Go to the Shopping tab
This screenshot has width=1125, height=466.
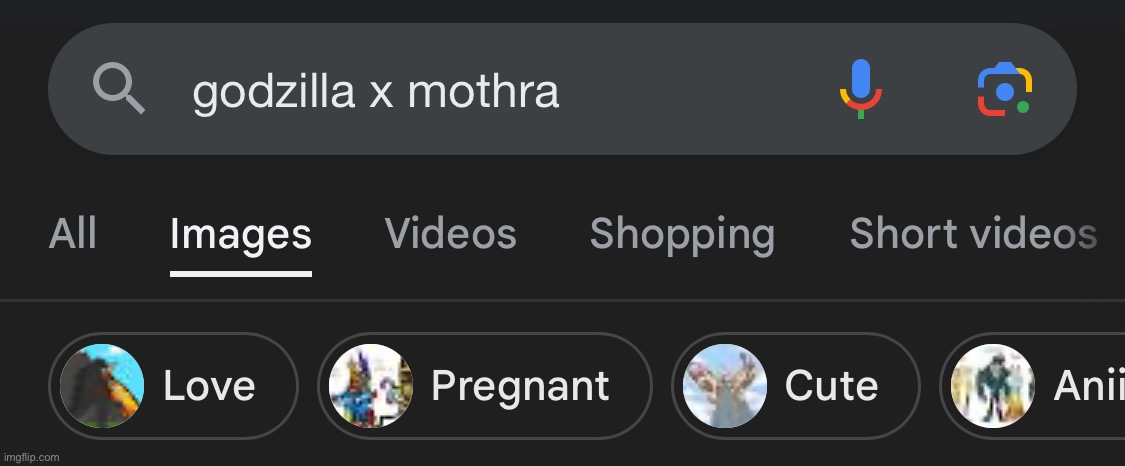682,234
